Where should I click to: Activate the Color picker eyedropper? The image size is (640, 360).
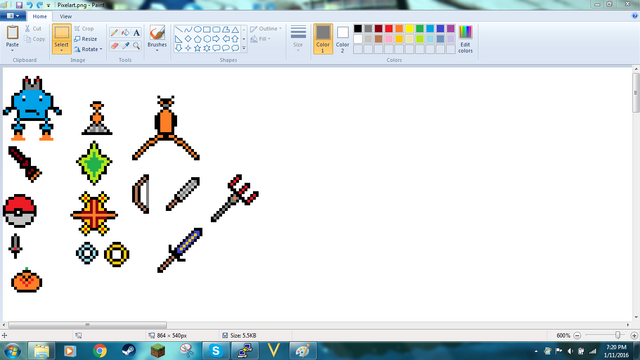(x=125, y=46)
